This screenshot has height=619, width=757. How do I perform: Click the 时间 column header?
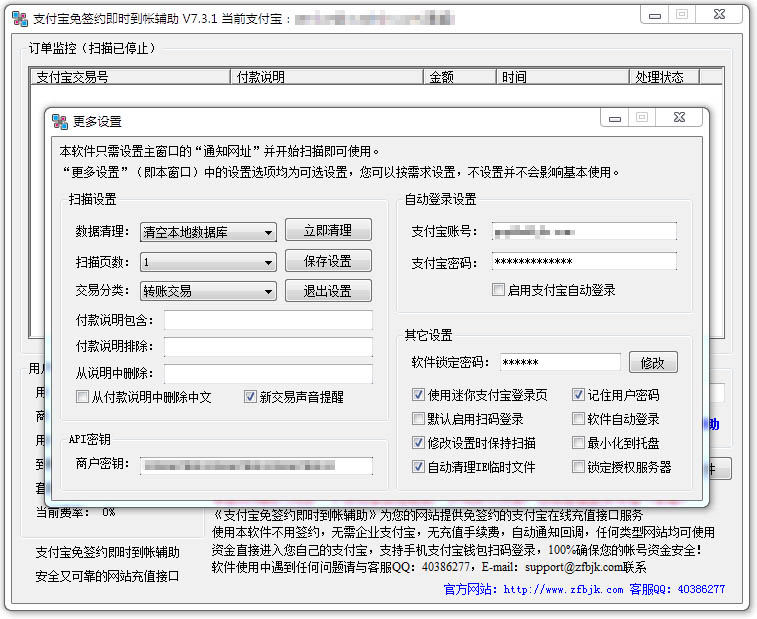click(x=563, y=77)
